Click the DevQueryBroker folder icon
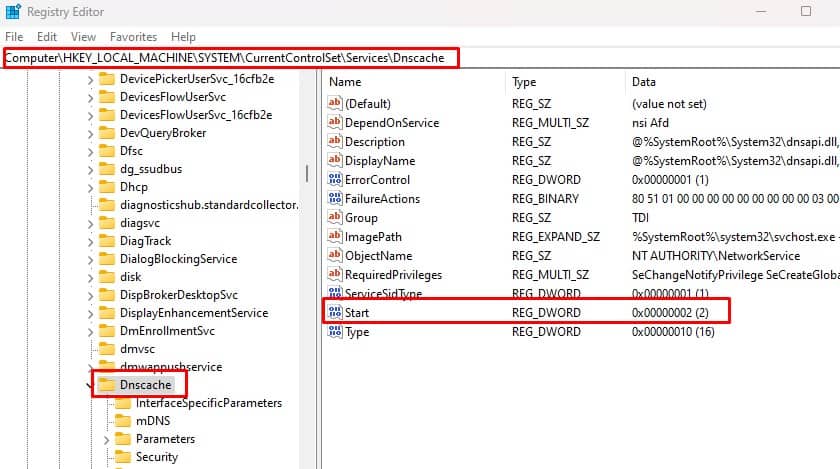 tap(107, 133)
